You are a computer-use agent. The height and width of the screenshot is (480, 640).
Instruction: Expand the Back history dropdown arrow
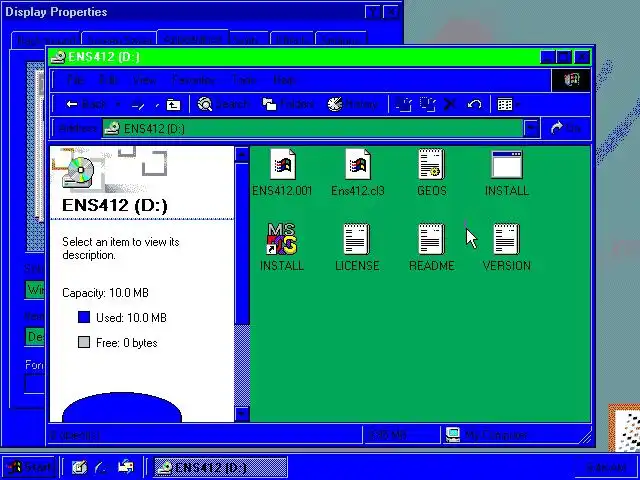pyautogui.click(x=118, y=105)
